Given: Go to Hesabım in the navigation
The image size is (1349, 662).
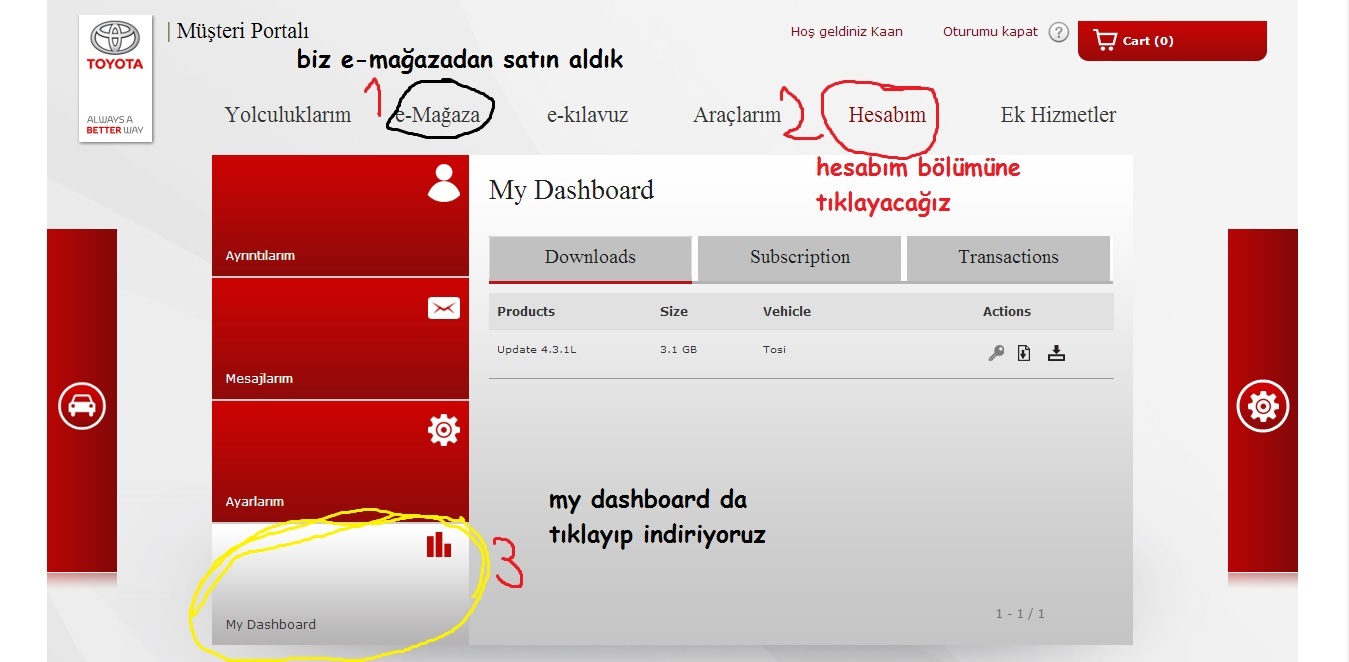Looking at the screenshot, I should tap(887, 115).
